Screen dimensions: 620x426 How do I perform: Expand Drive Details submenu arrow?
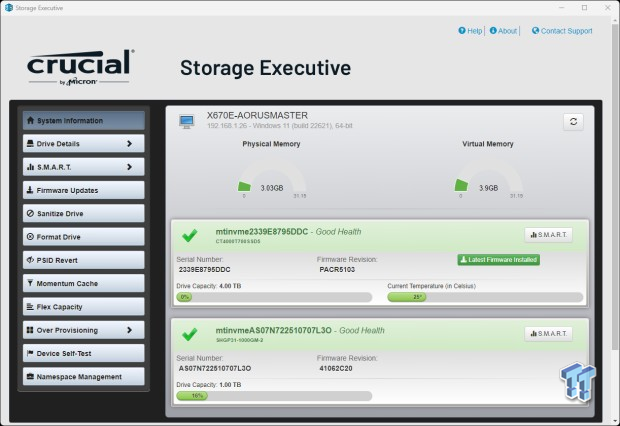(129, 144)
